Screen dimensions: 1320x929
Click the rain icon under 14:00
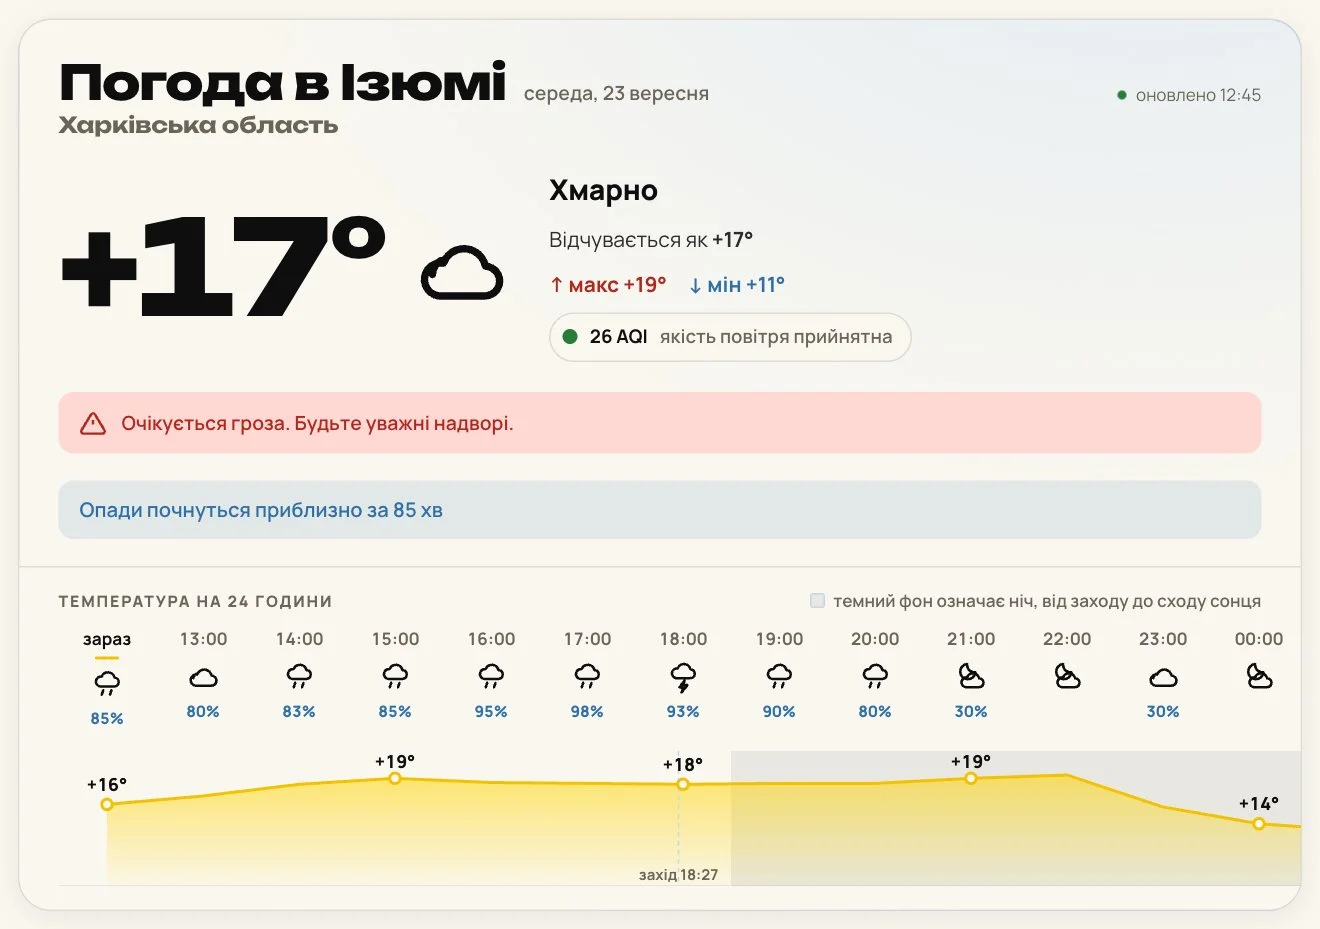(x=299, y=677)
